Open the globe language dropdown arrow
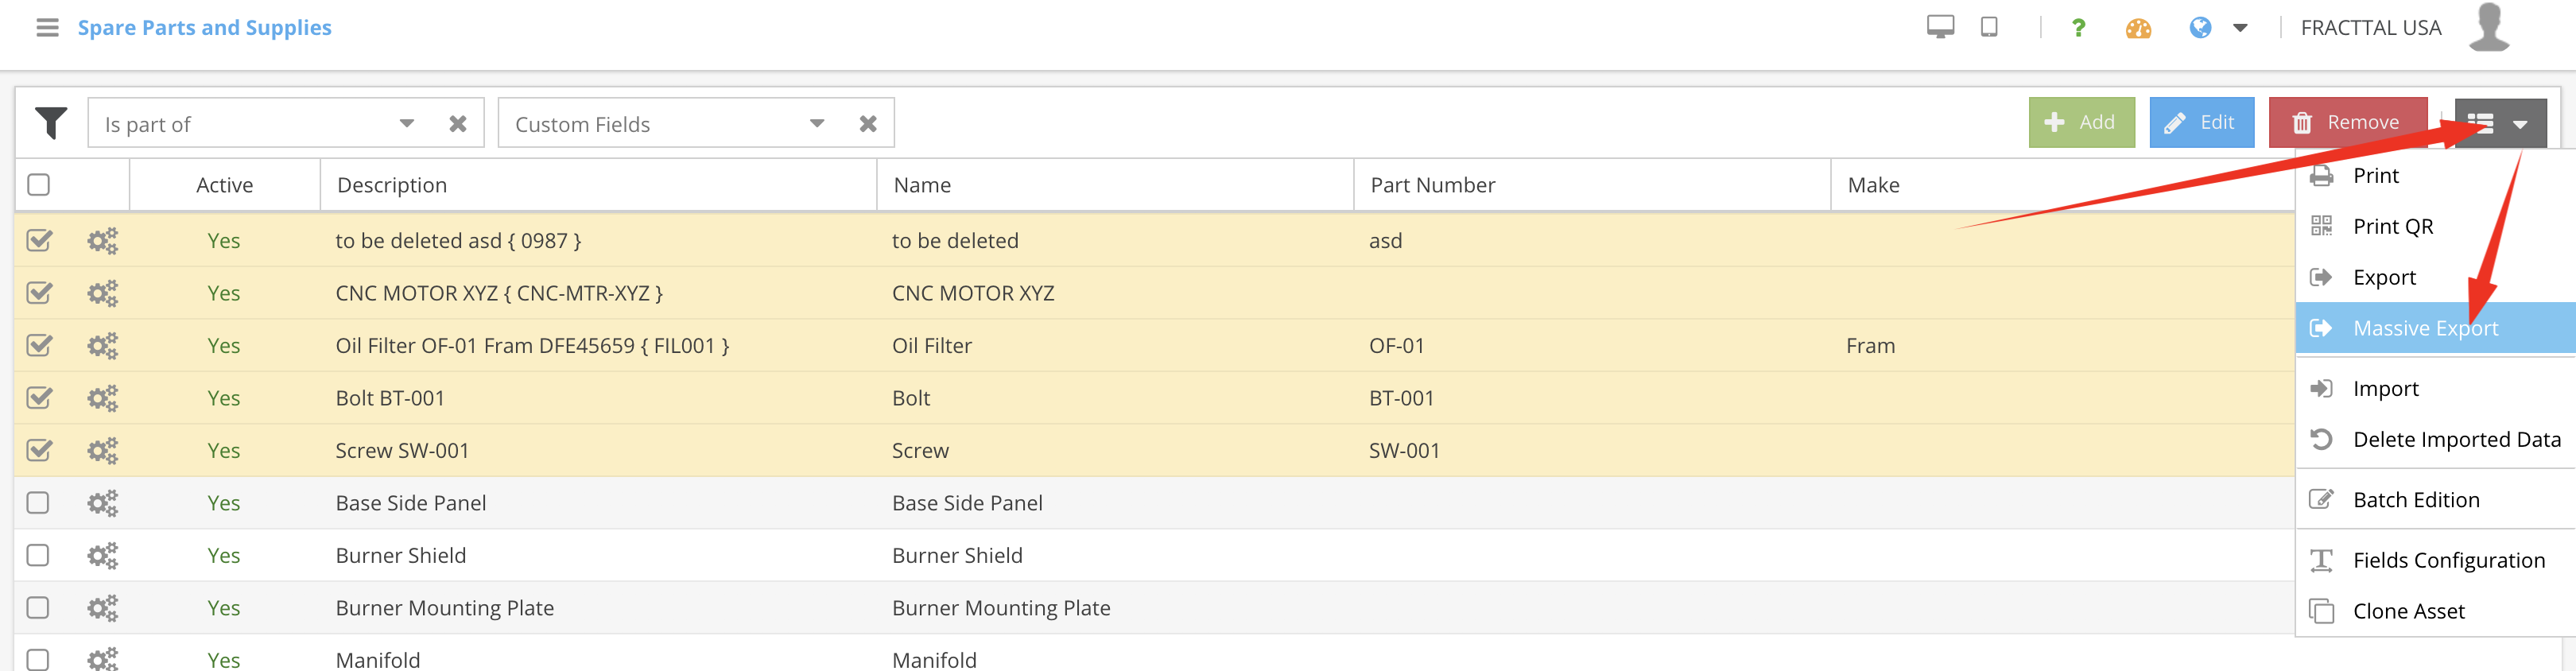 [2240, 28]
